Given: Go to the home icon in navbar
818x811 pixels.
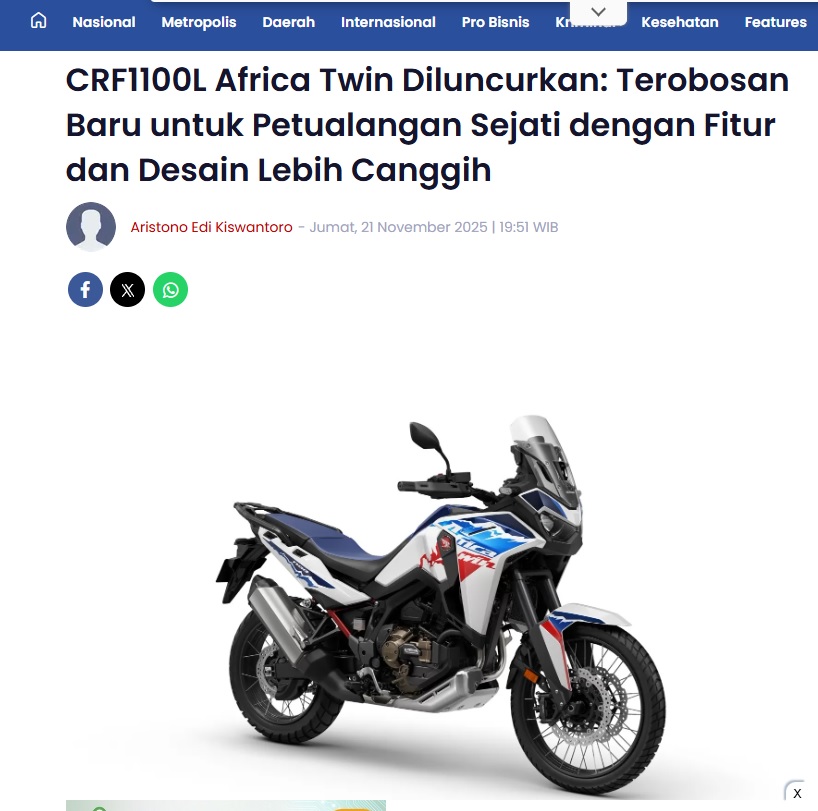Looking at the screenshot, I should (39, 21).
